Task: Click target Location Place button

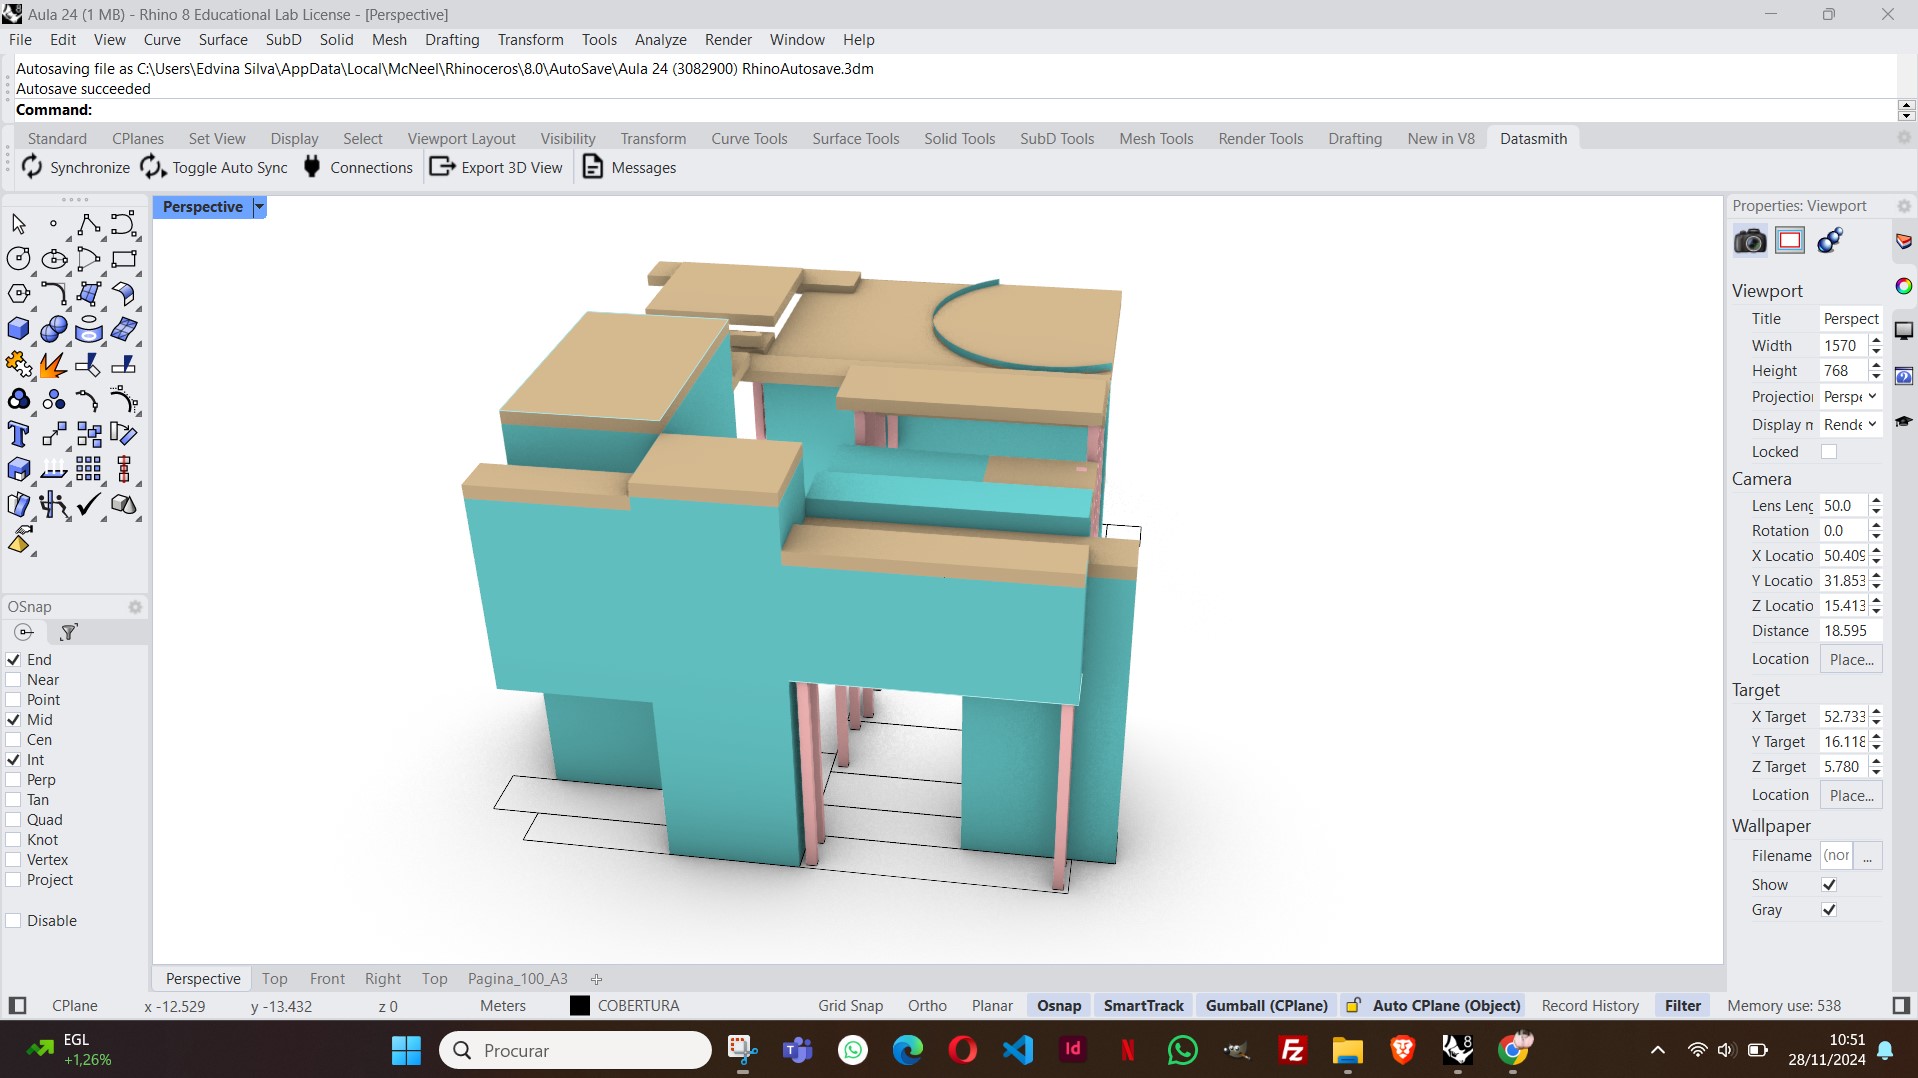Action: [1851, 795]
